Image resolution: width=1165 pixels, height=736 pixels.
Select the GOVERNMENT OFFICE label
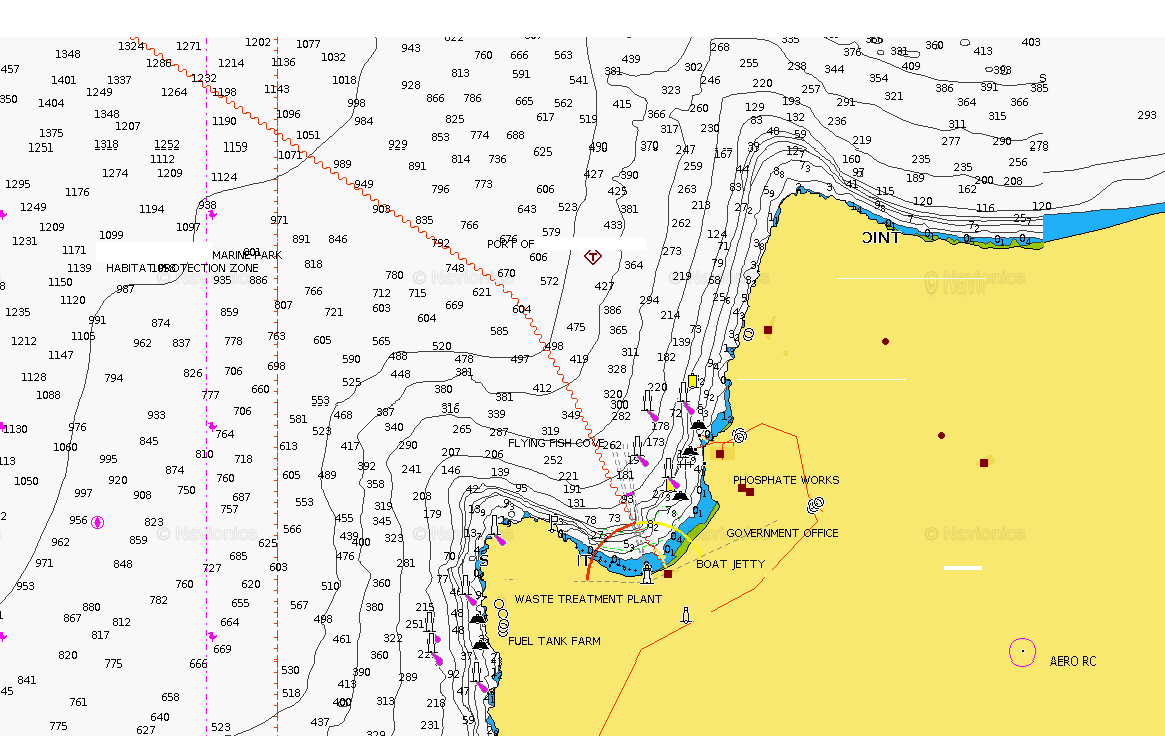pyautogui.click(x=782, y=533)
